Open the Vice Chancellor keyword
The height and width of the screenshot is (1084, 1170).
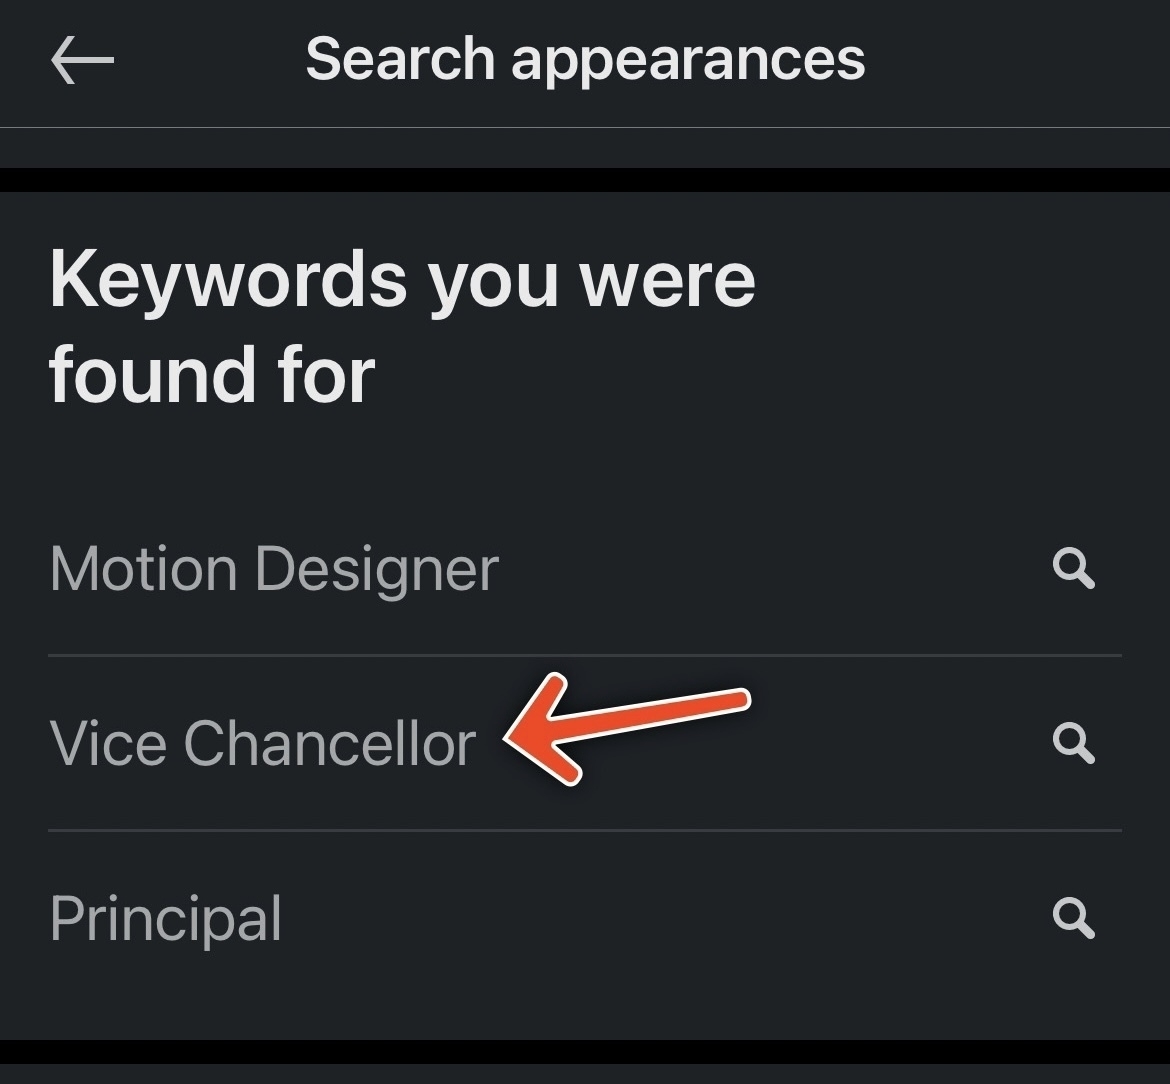(x=262, y=744)
